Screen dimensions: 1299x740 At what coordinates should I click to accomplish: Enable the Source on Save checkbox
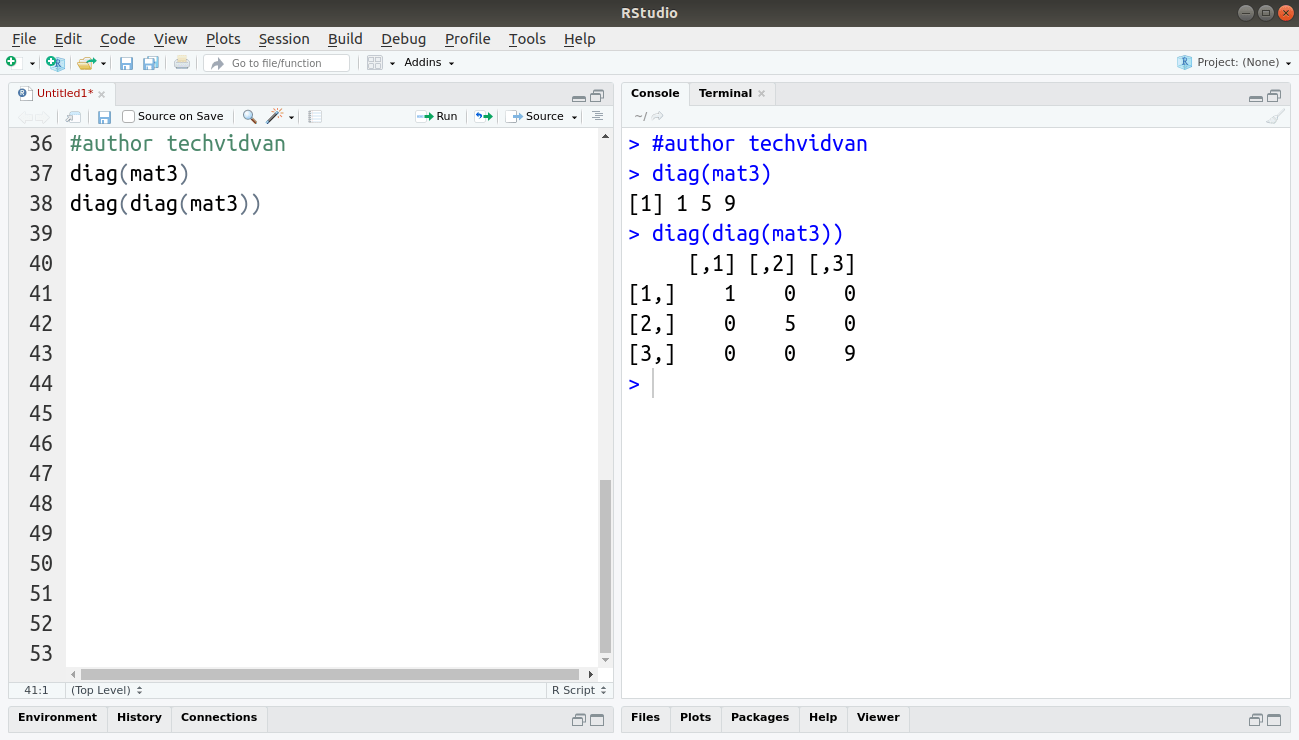127,116
